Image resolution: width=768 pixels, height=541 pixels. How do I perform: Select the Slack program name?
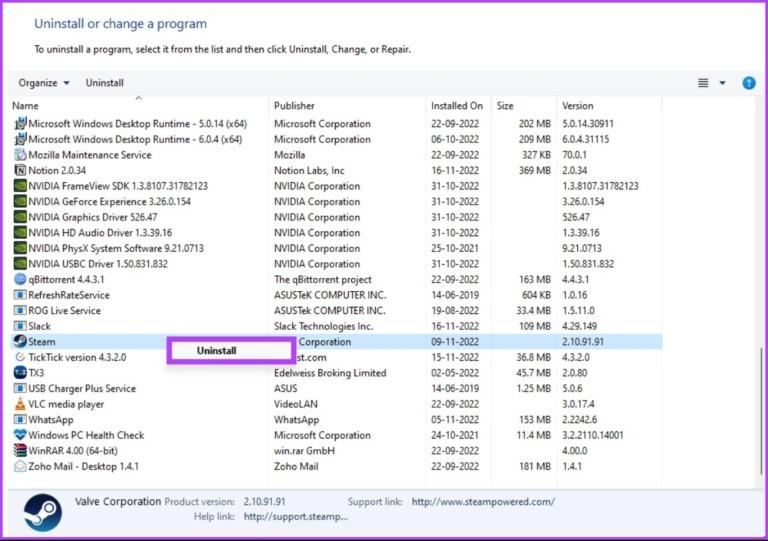point(39,326)
